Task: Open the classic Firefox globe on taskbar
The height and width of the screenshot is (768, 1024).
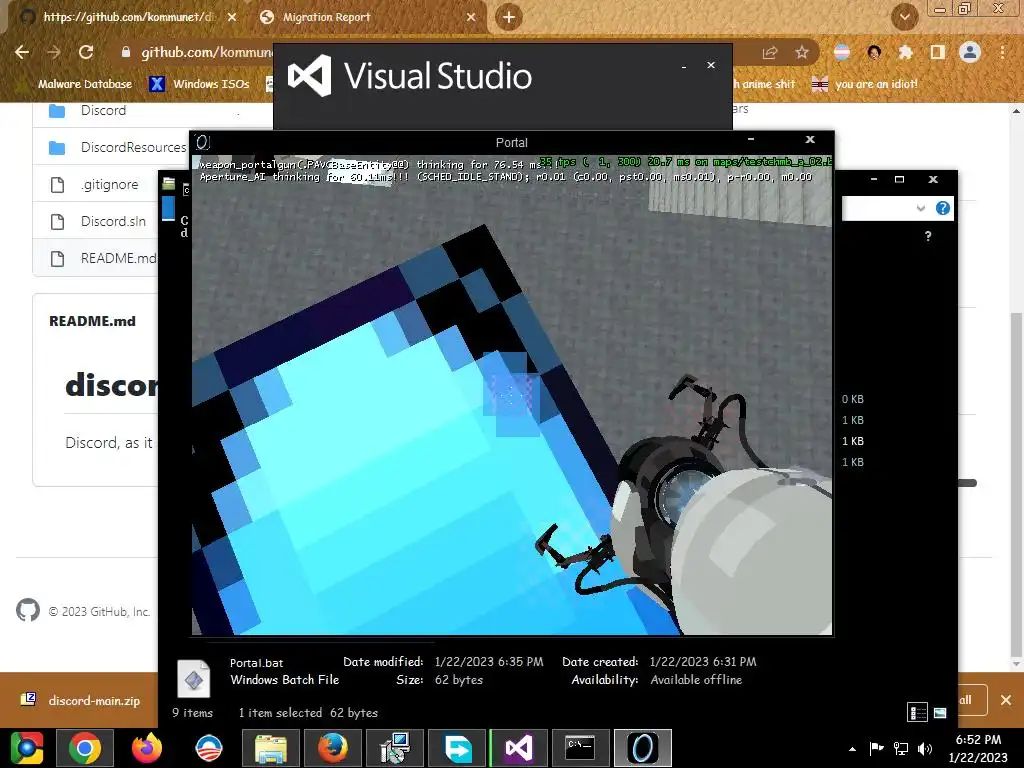Action: click(332, 748)
